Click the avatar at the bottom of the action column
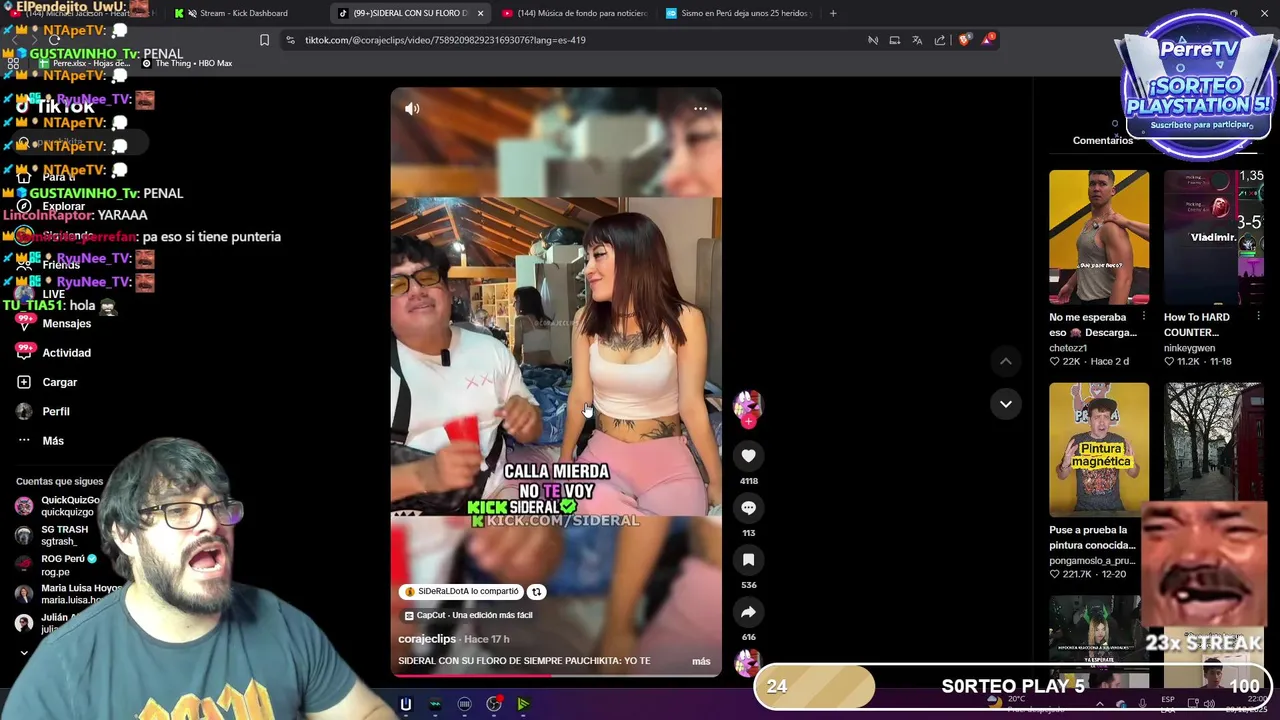Viewport: 1280px width, 720px height. [x=748, y=661]
